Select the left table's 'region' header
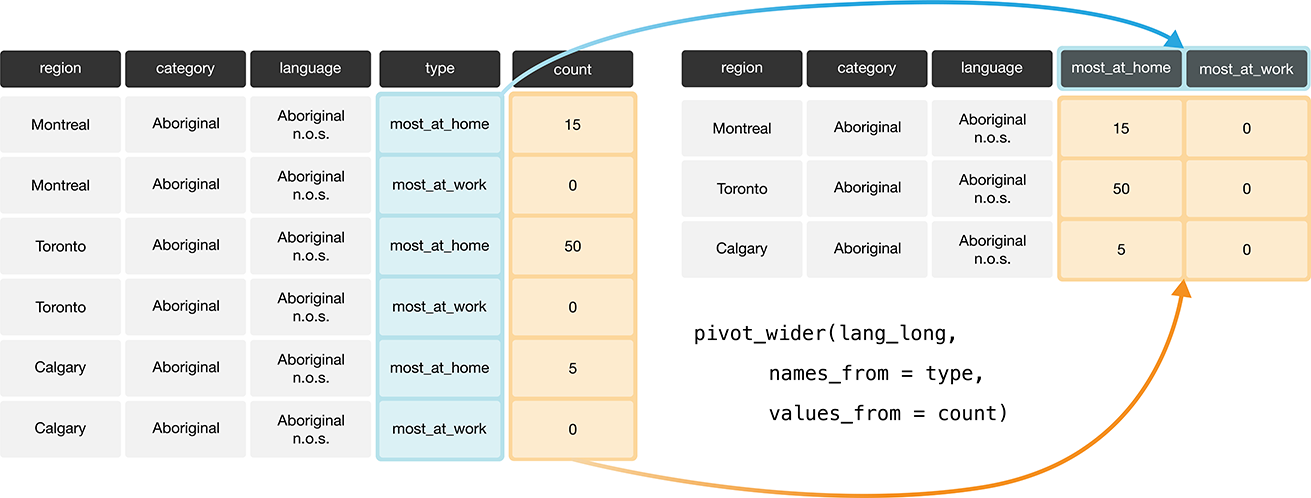 click(x=60, y=69)
